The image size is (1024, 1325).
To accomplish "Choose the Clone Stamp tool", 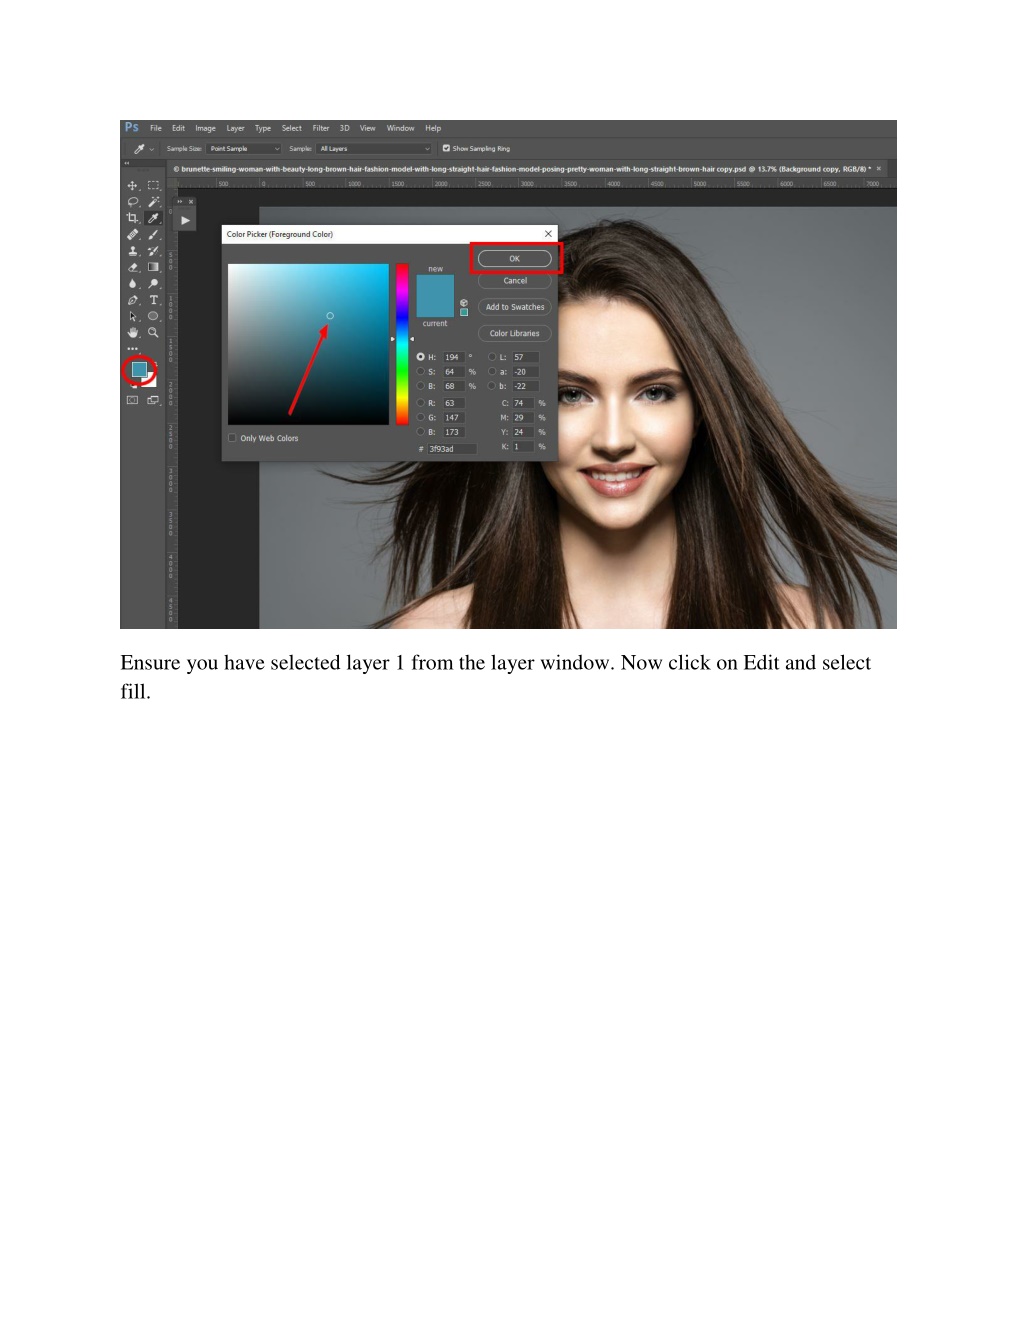I will [132, 251].
